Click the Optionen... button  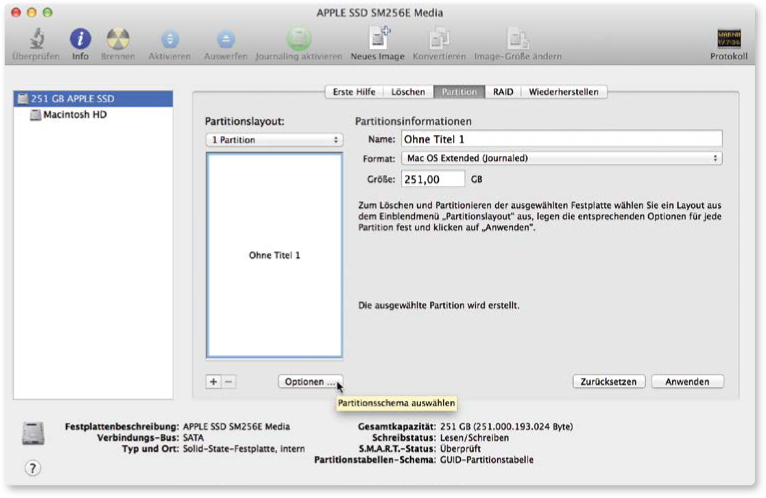[310, 382]
